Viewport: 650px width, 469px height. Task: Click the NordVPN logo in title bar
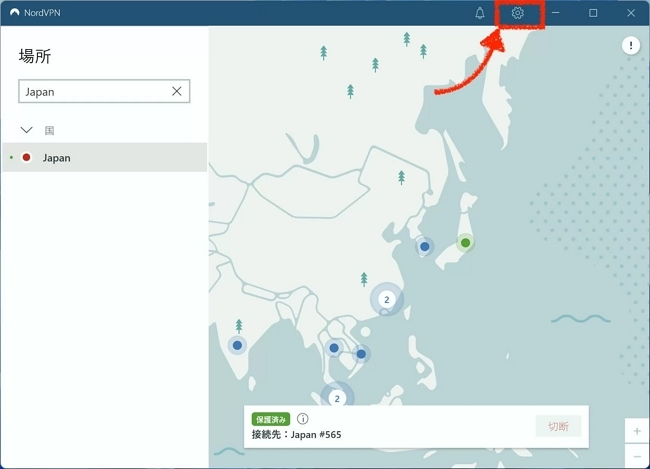[14, 13]
